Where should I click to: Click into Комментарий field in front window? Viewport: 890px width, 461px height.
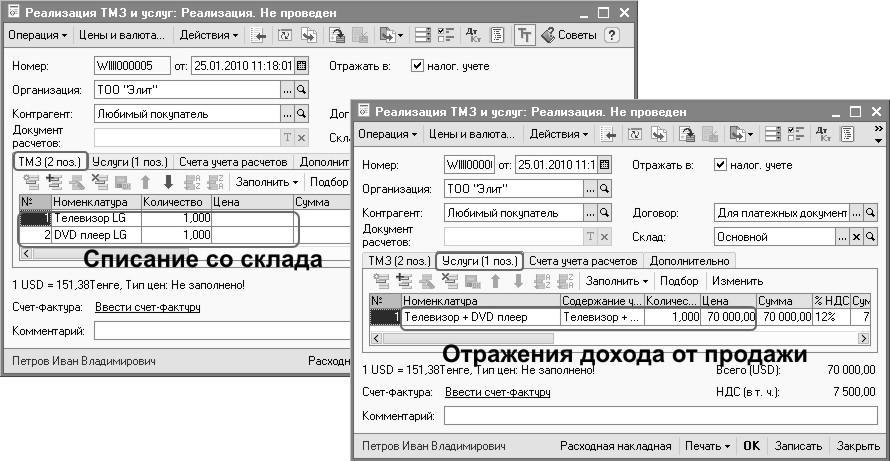[660, 415]
